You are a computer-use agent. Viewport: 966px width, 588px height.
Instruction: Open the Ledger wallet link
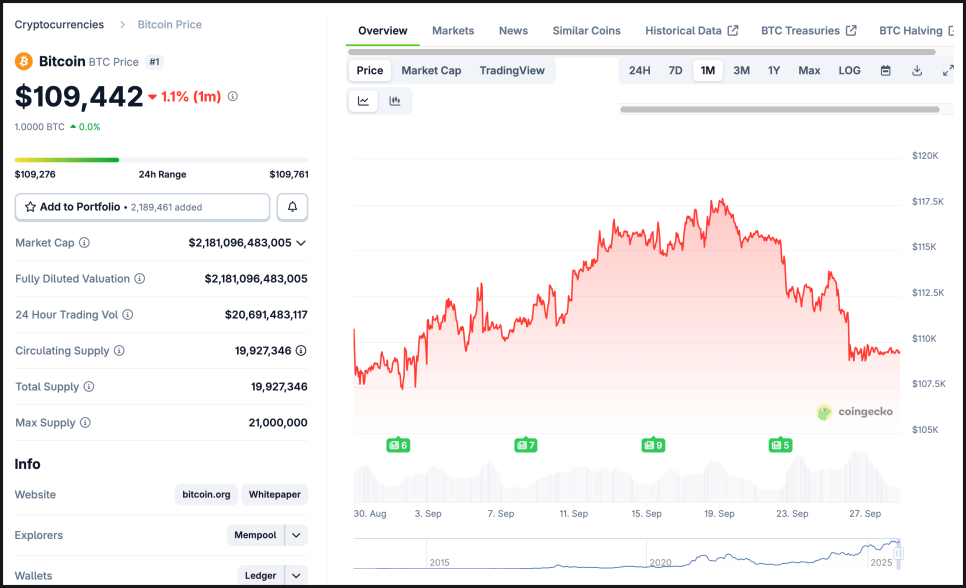click(x=261, y=576)
